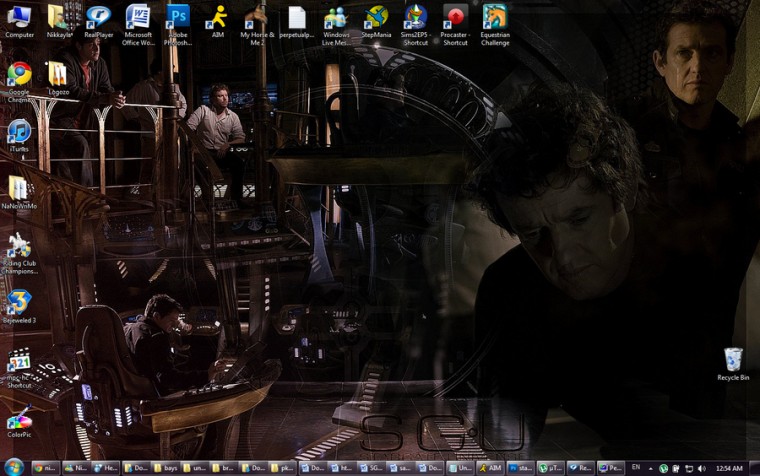Switch to the Messenger 'Ni...' taskbar window
The image size is (760, 476).
click(x=76, y=468)
